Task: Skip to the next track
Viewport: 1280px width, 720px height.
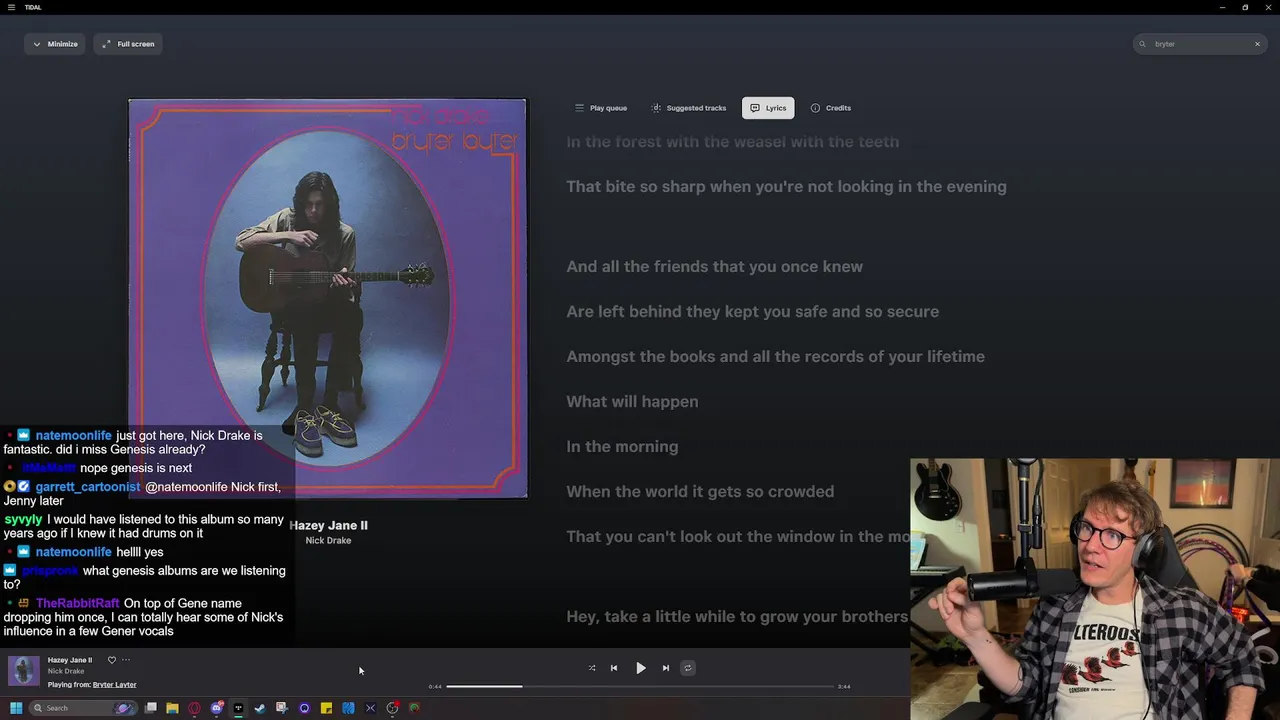Action: (666, 668)
